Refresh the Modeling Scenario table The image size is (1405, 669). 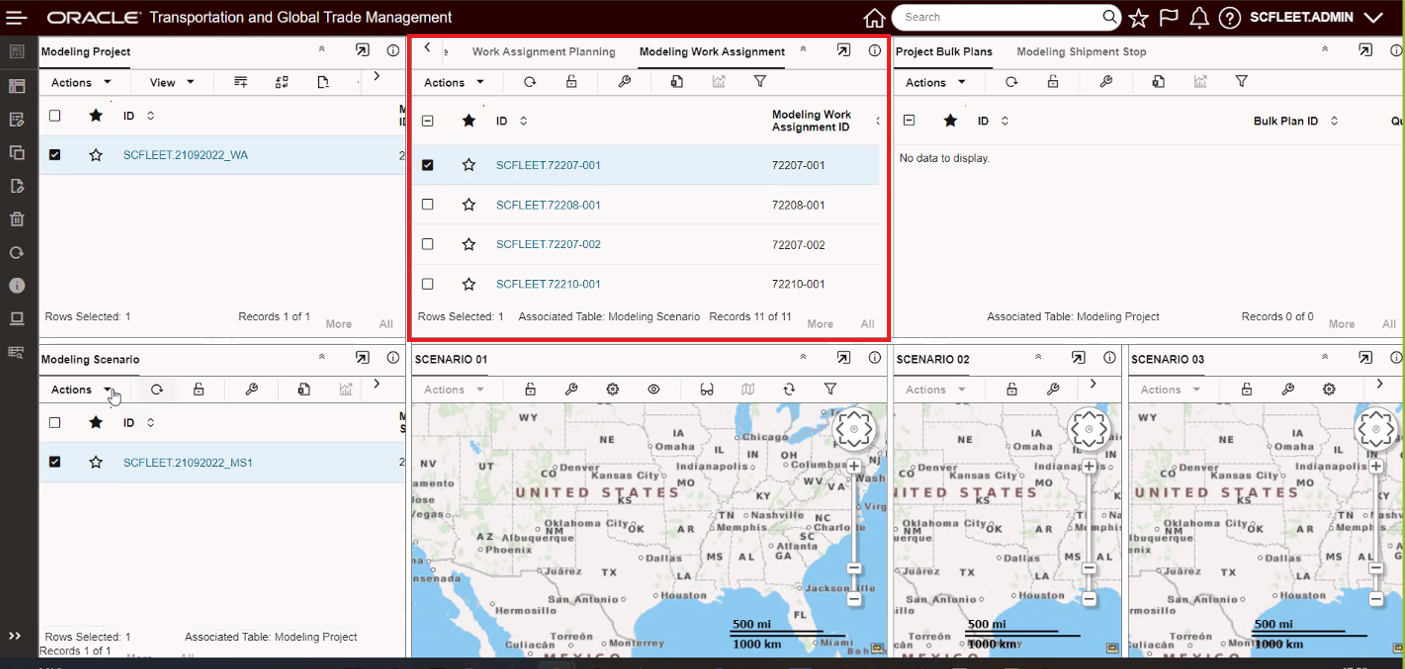(157, 390)
